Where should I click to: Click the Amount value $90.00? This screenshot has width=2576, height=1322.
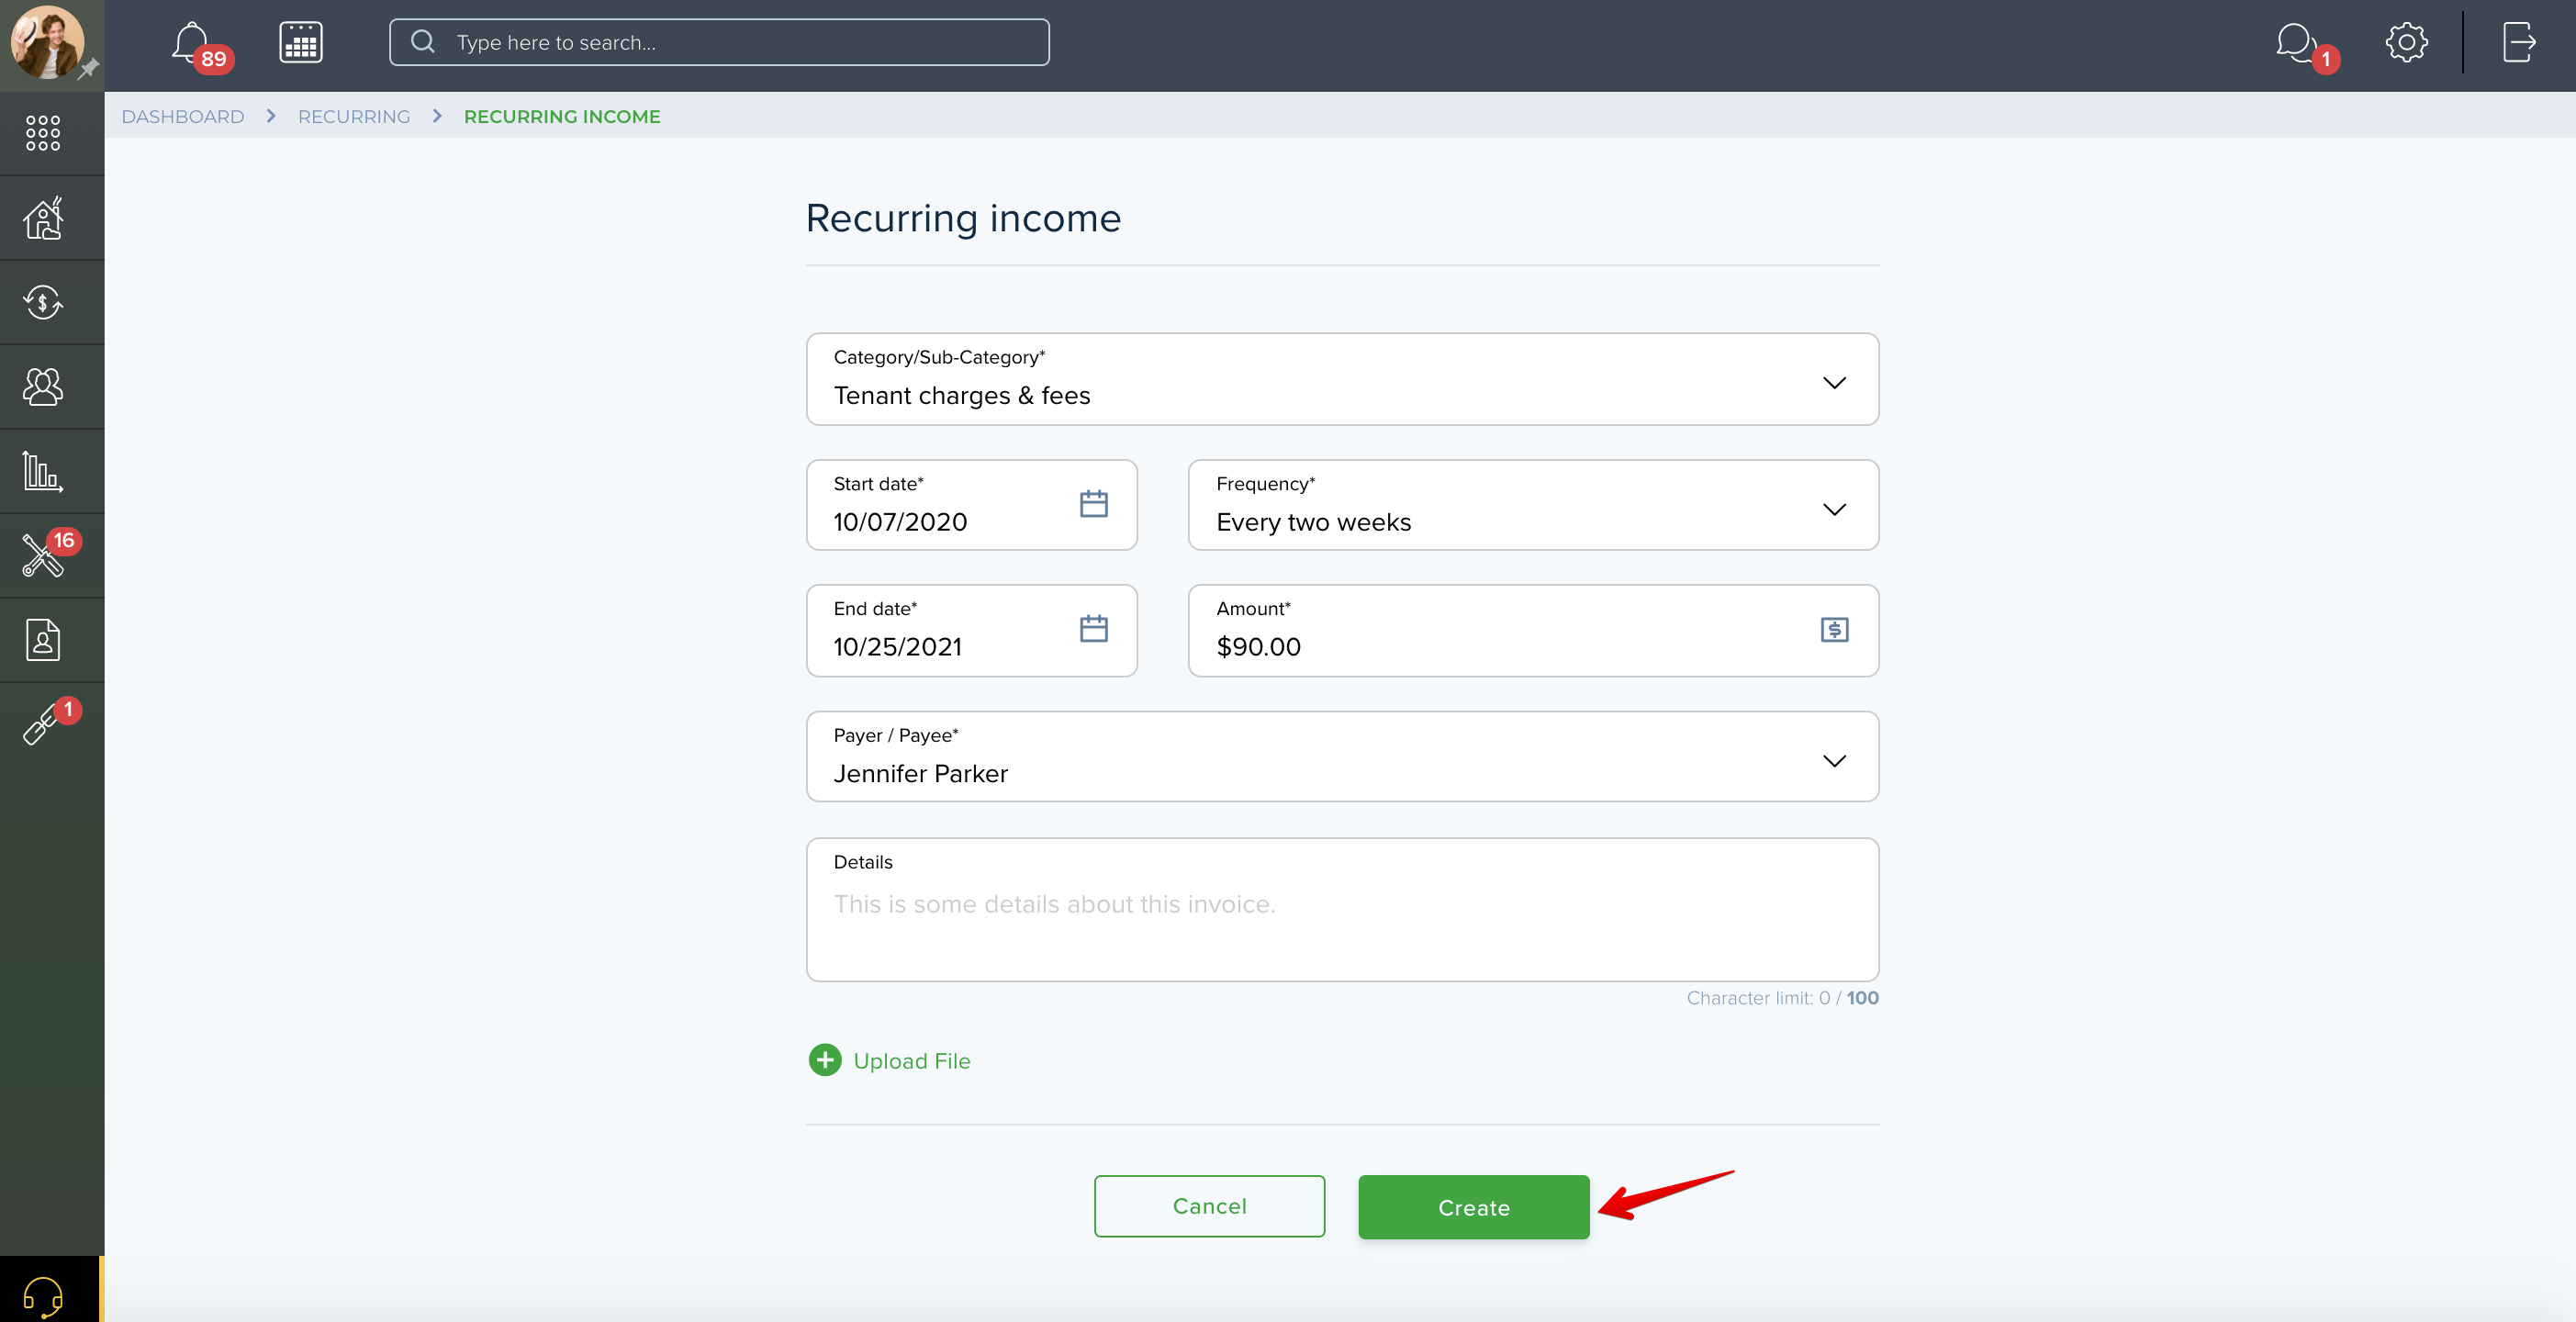click(x=1258, y=647)
